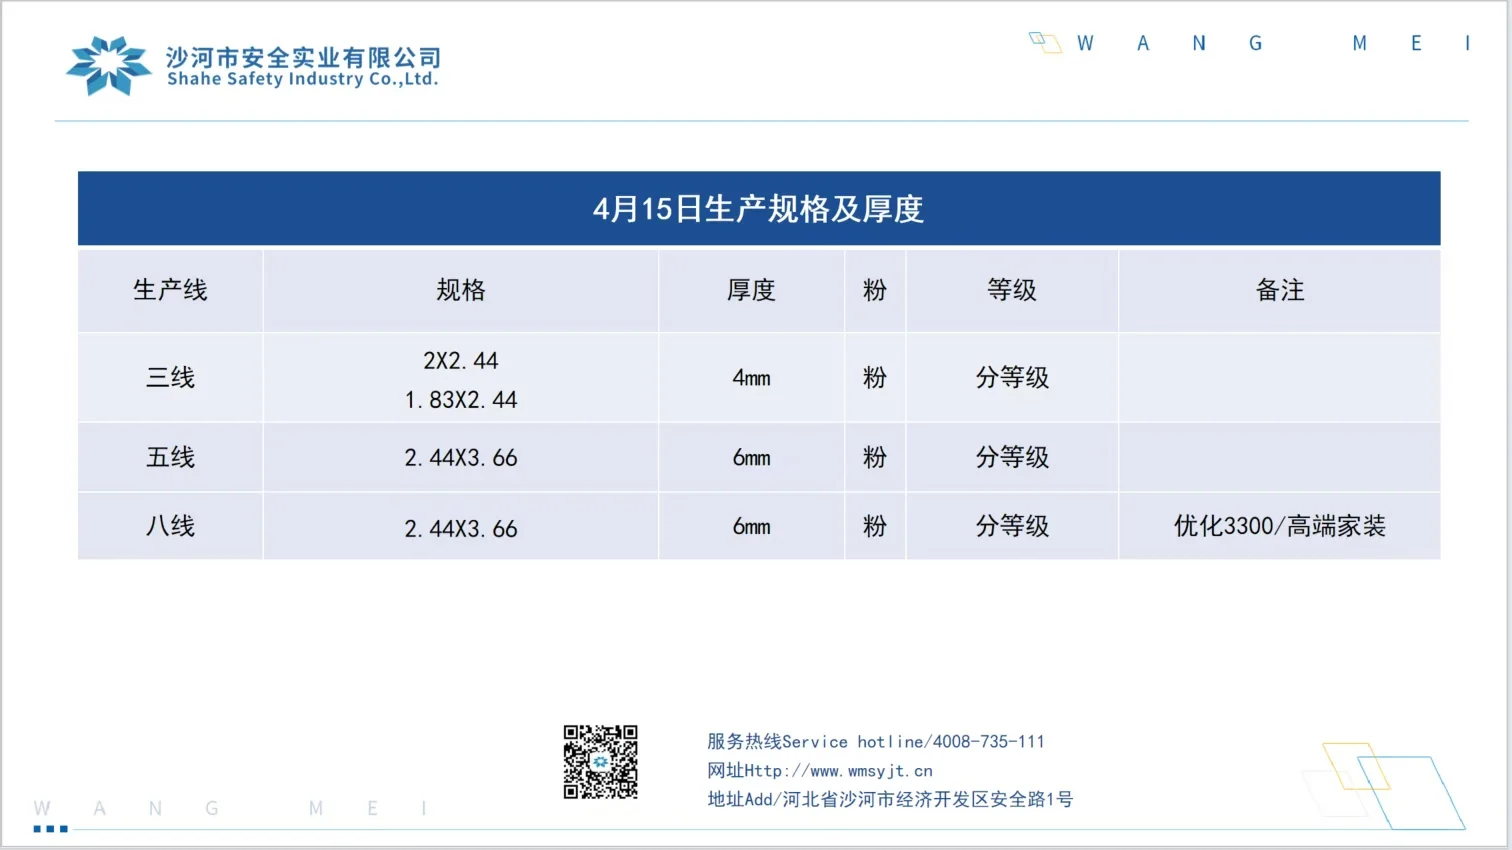The image size is (1512, 850).
Task: Click 6mm in the 八线 row
Action: [x=751, y=527]
